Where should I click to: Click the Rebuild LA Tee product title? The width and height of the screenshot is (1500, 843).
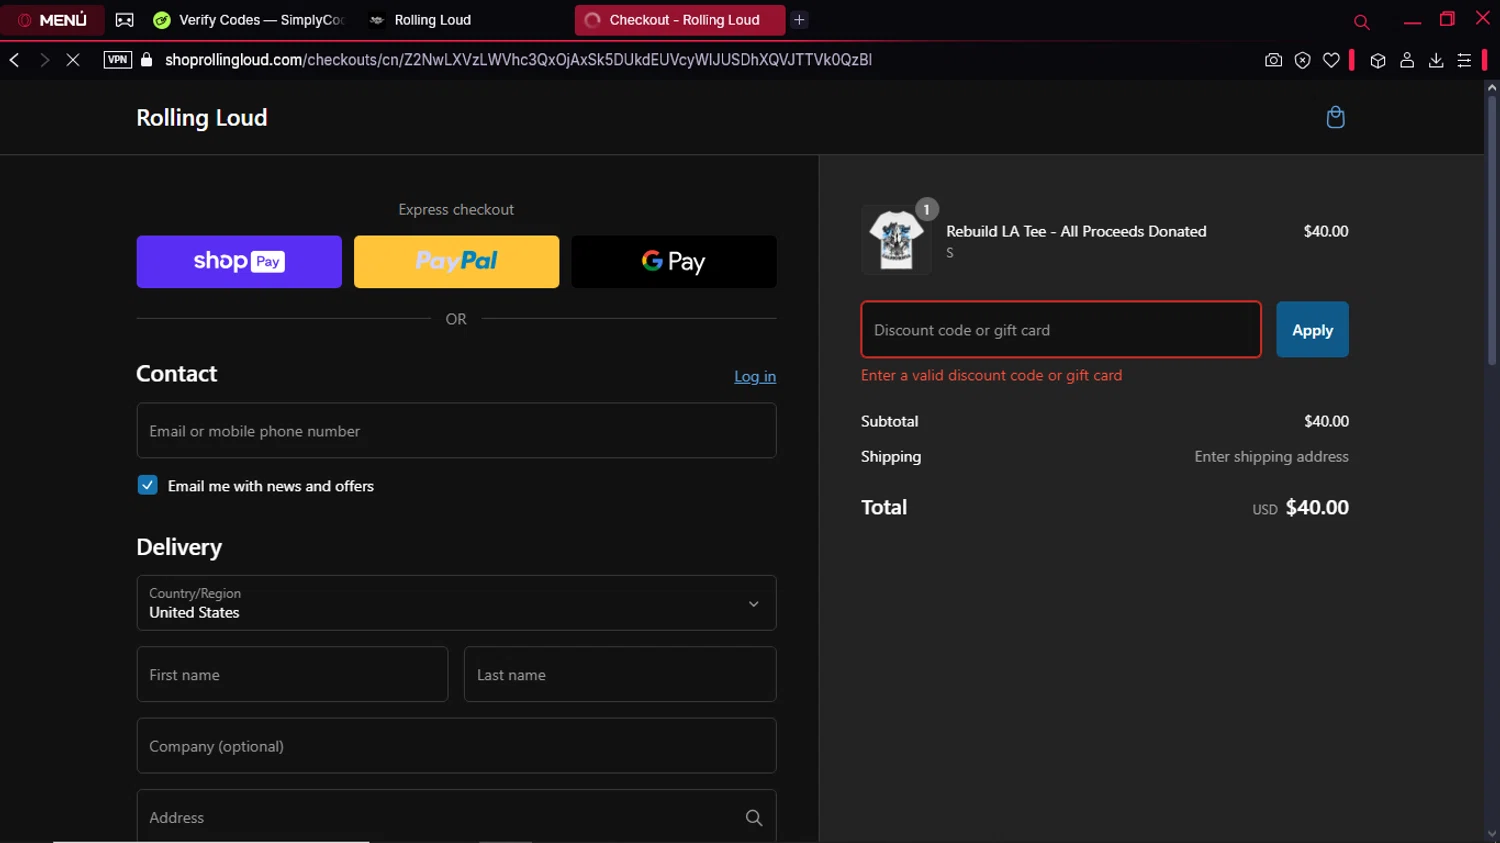(x=1076, y=231)
